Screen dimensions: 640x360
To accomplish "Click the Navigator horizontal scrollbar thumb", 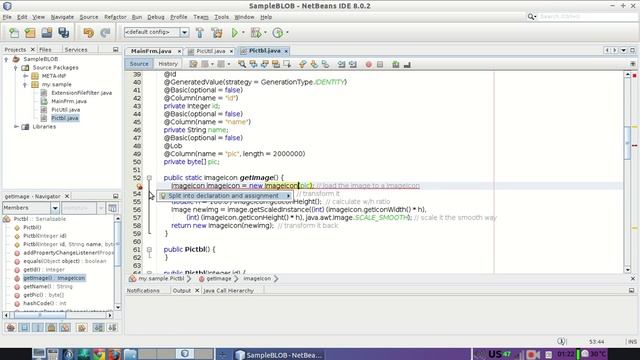I will pos(40,315).
